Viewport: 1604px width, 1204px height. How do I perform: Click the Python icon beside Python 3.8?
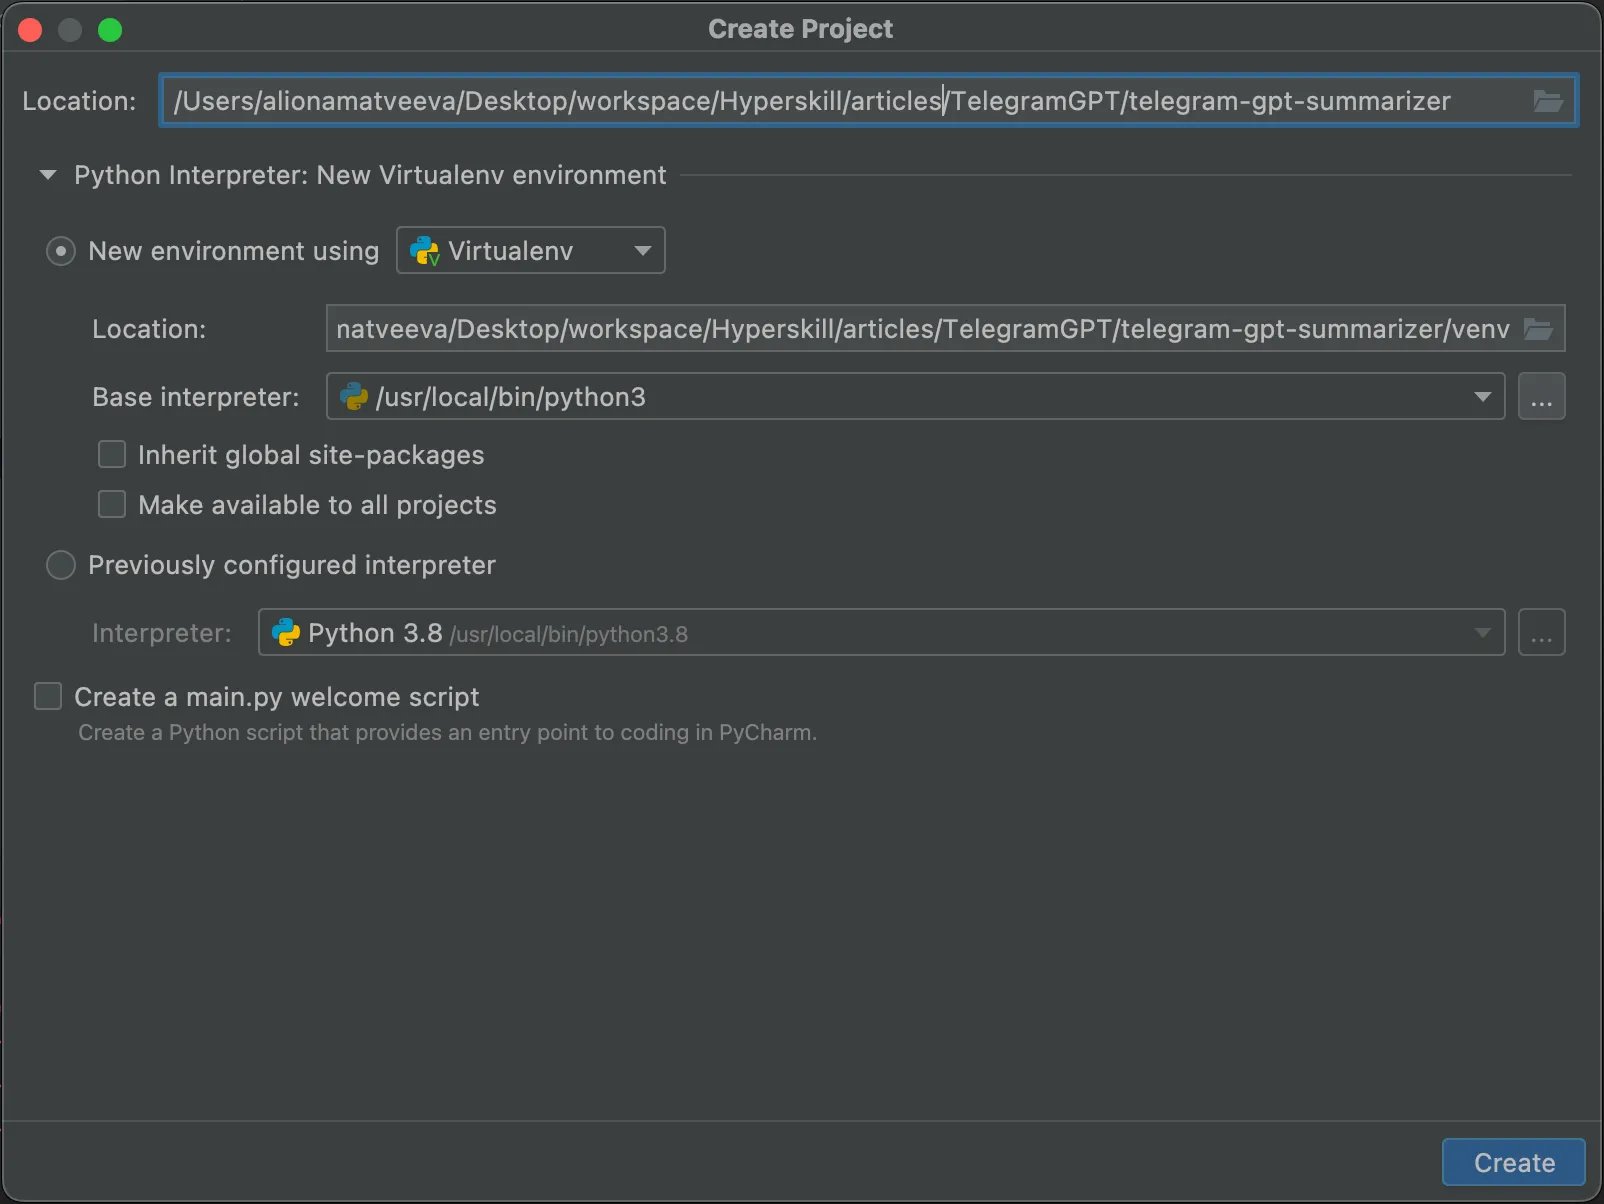(285, 632)
